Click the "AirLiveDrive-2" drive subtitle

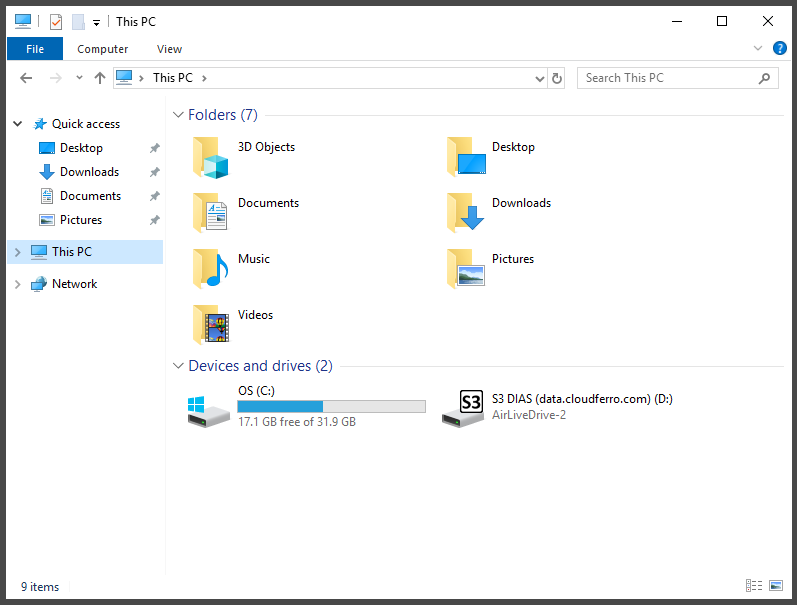click(x=529, y=415)
